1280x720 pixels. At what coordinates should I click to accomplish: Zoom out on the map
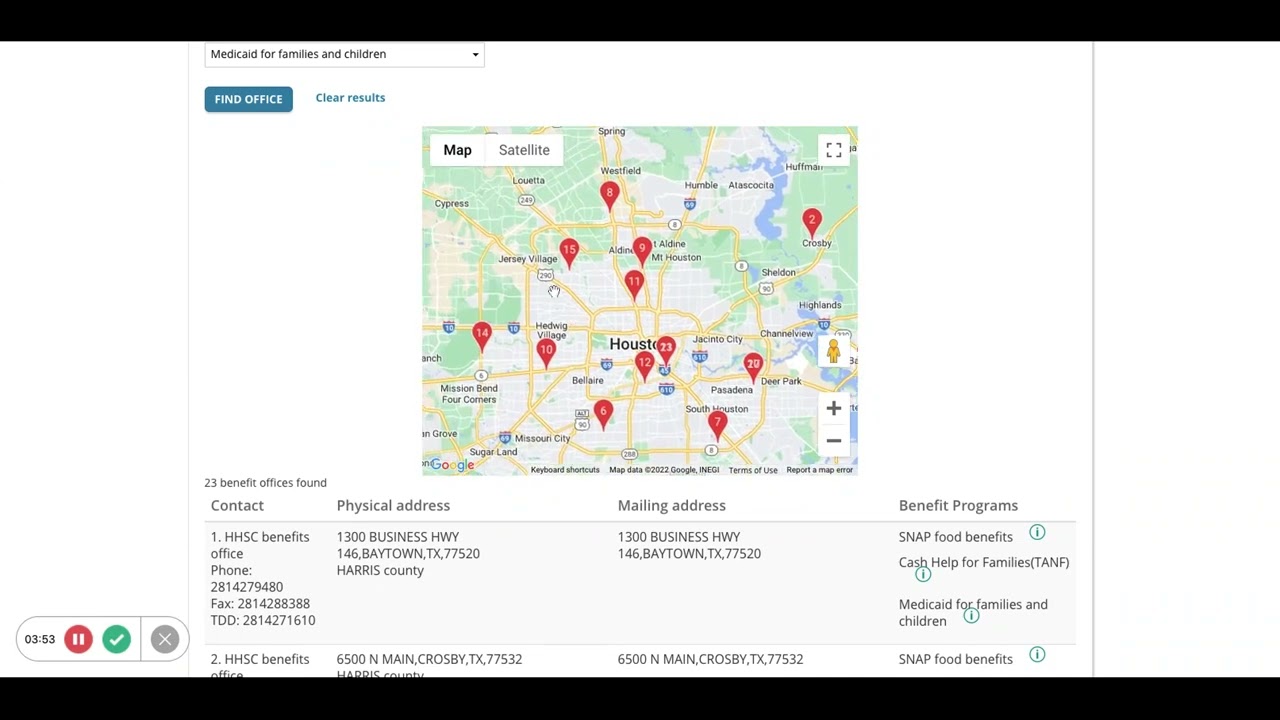tap(833, 441)
